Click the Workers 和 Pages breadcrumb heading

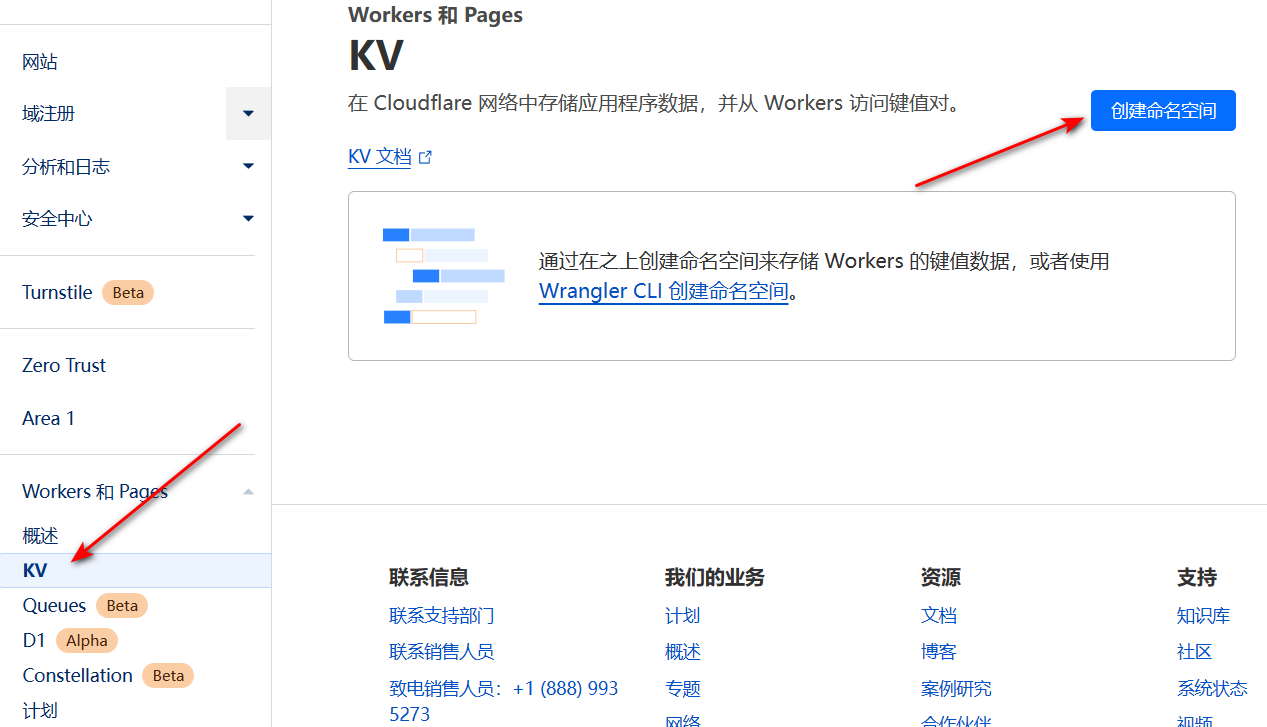(435, 15)
